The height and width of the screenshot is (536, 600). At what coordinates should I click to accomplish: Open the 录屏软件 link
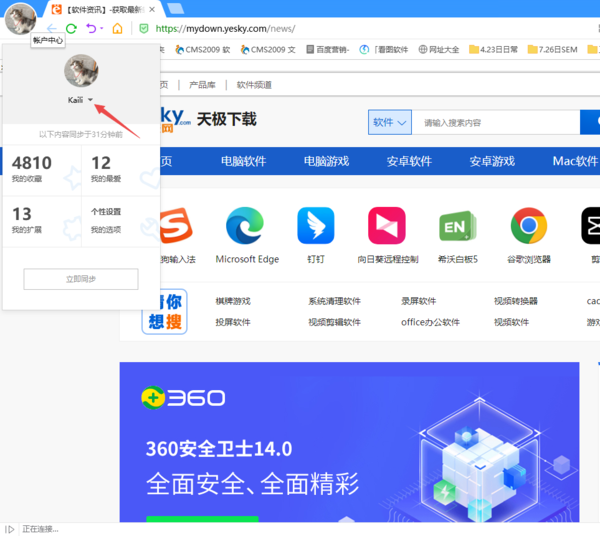pyautogui.click(x=419, y=301)
